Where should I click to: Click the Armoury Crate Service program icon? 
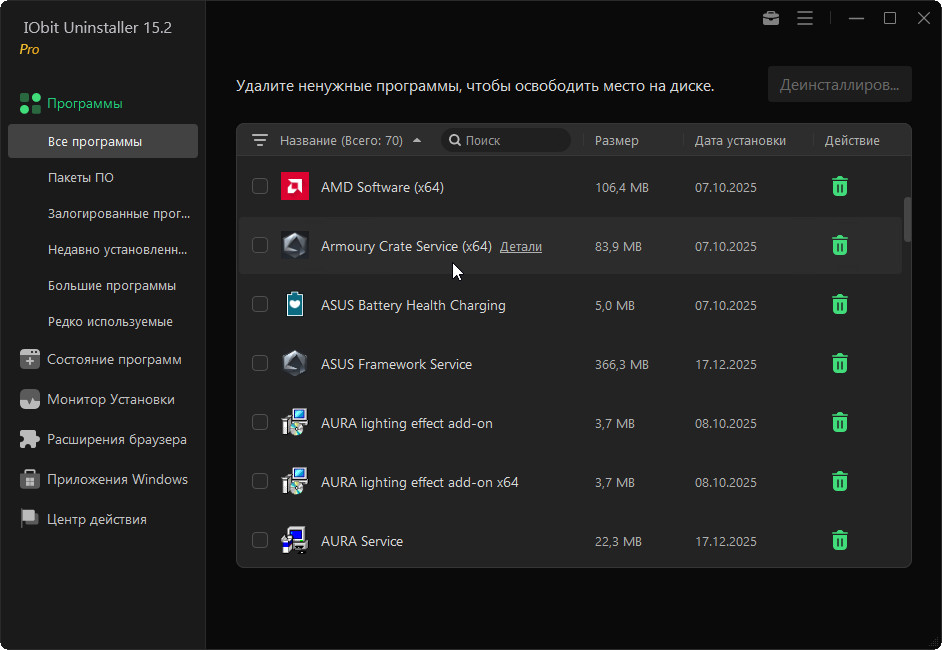295,246
